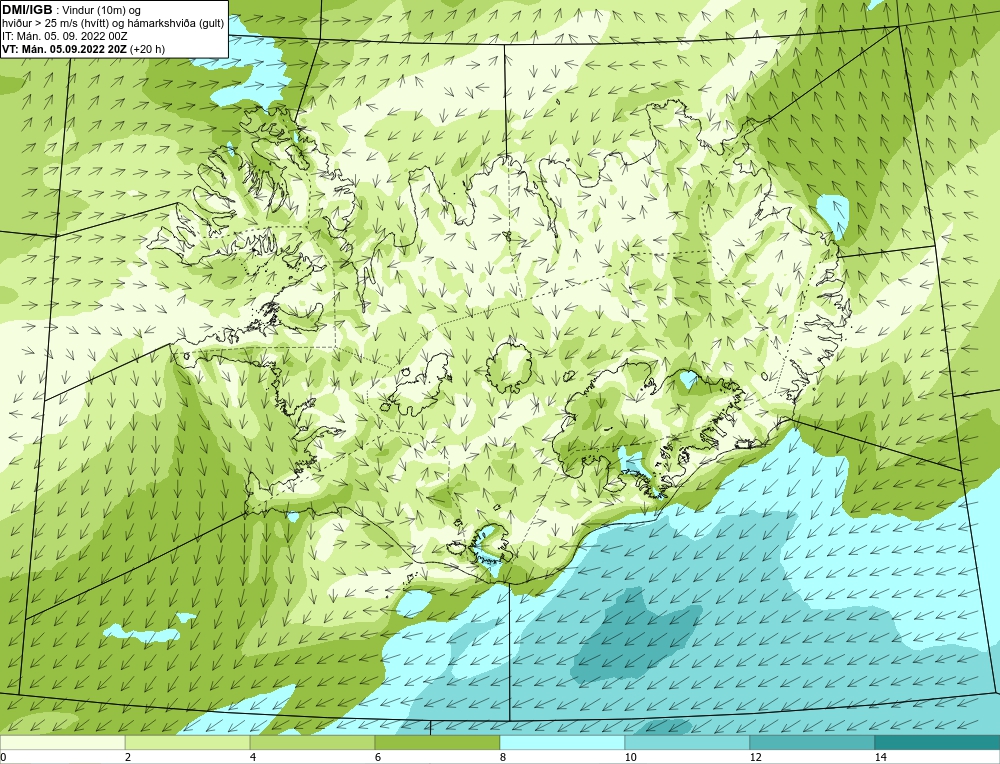Click legend scale label '2'

click(x=128, y=757)
